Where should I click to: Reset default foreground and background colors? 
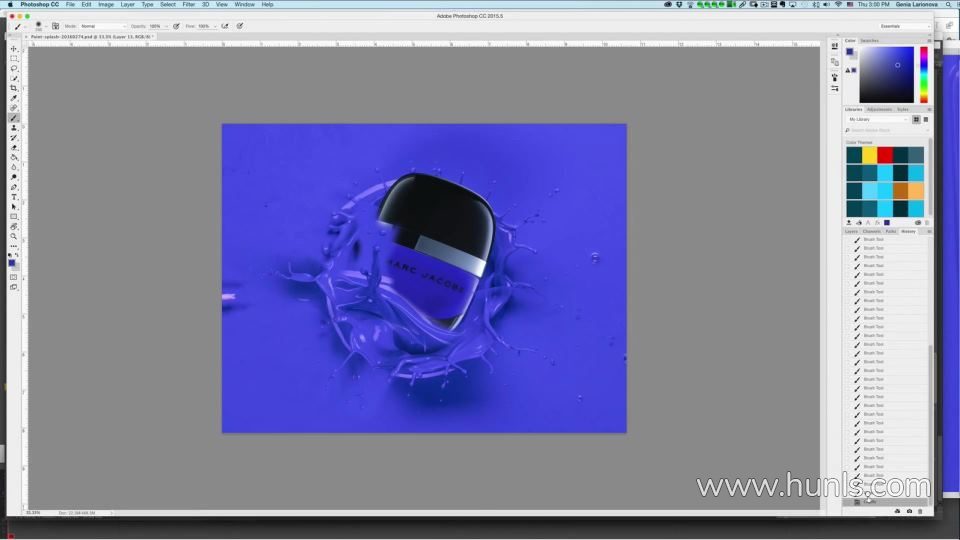click(10, 255)
